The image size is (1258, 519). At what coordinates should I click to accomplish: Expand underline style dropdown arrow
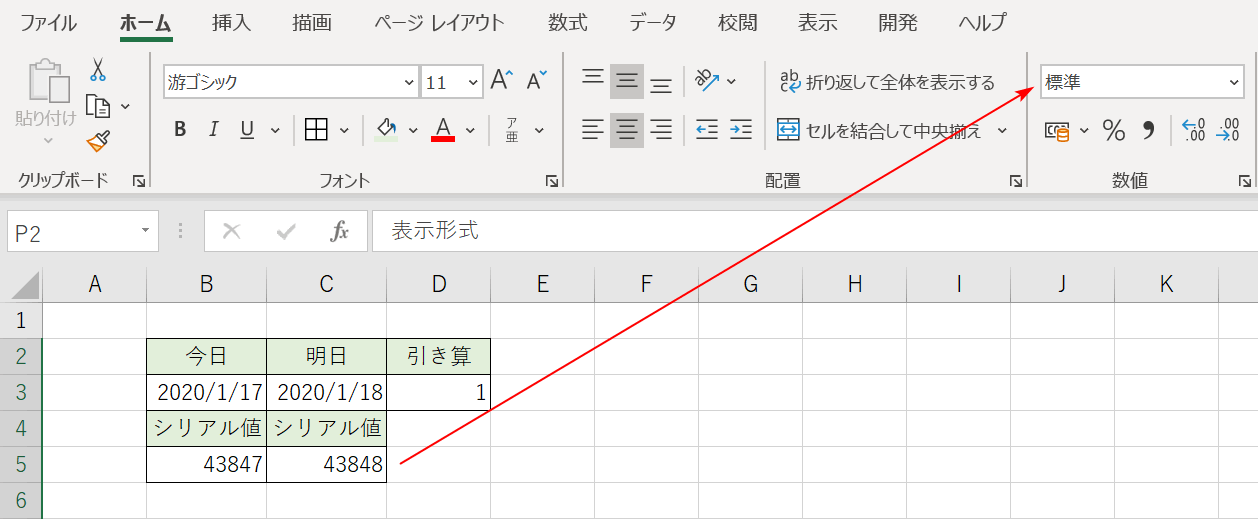tap(274, 130)
